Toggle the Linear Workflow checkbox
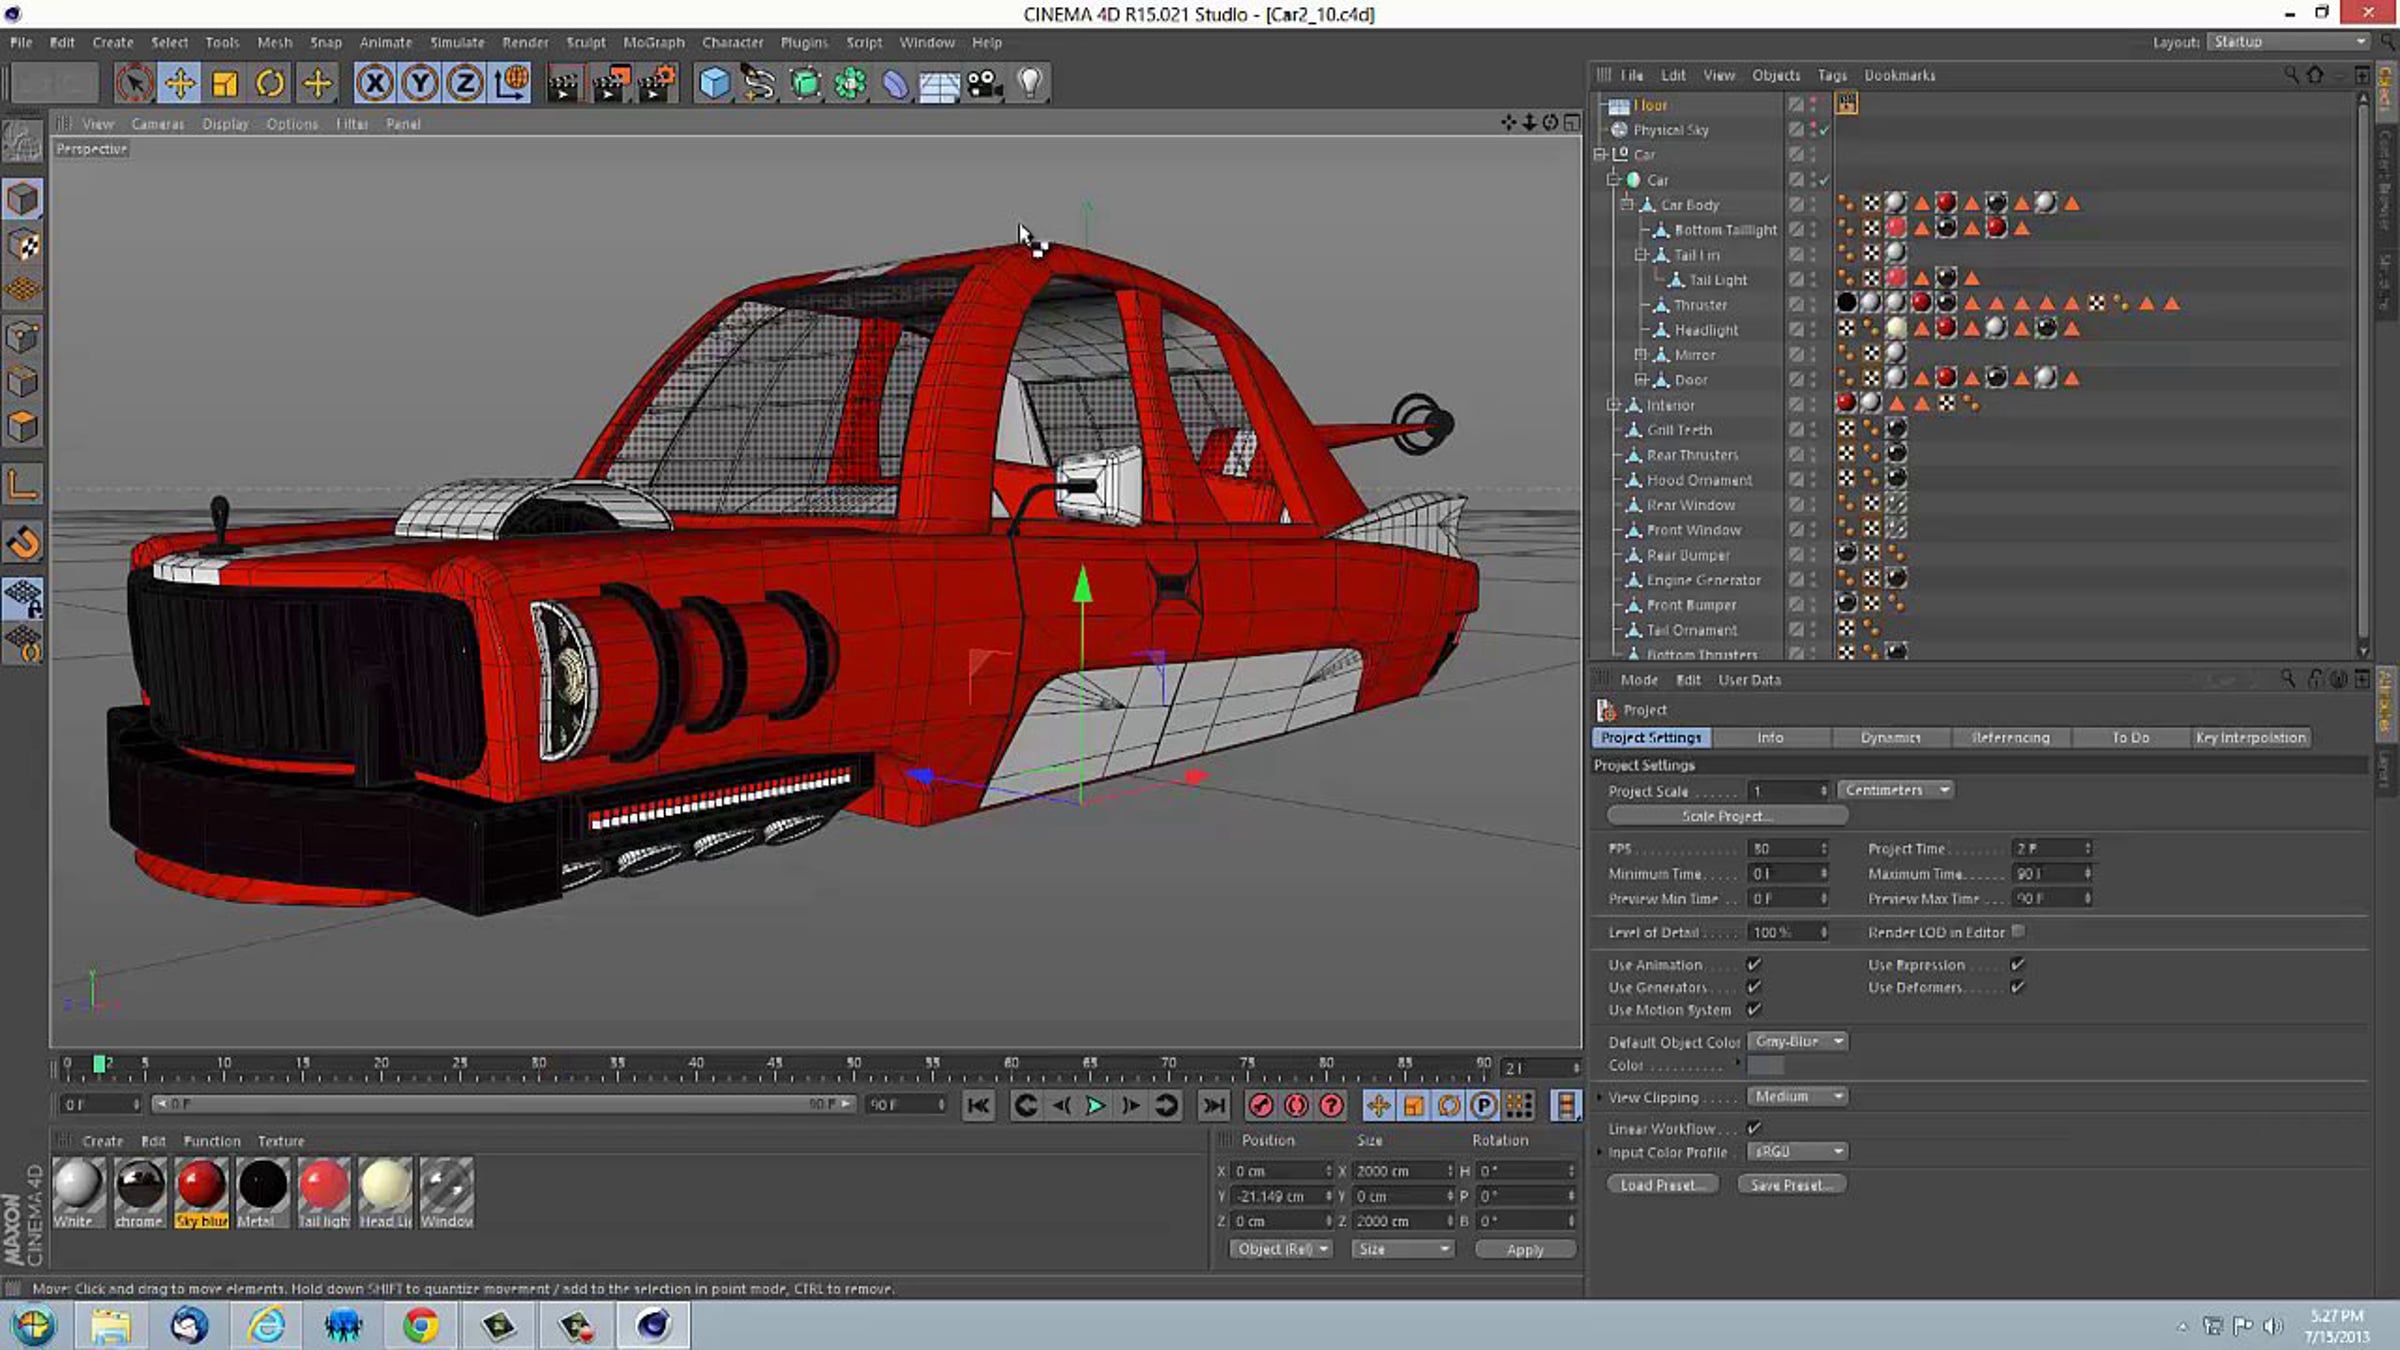The image size is (2400, 1350). click(1754, 1128)
